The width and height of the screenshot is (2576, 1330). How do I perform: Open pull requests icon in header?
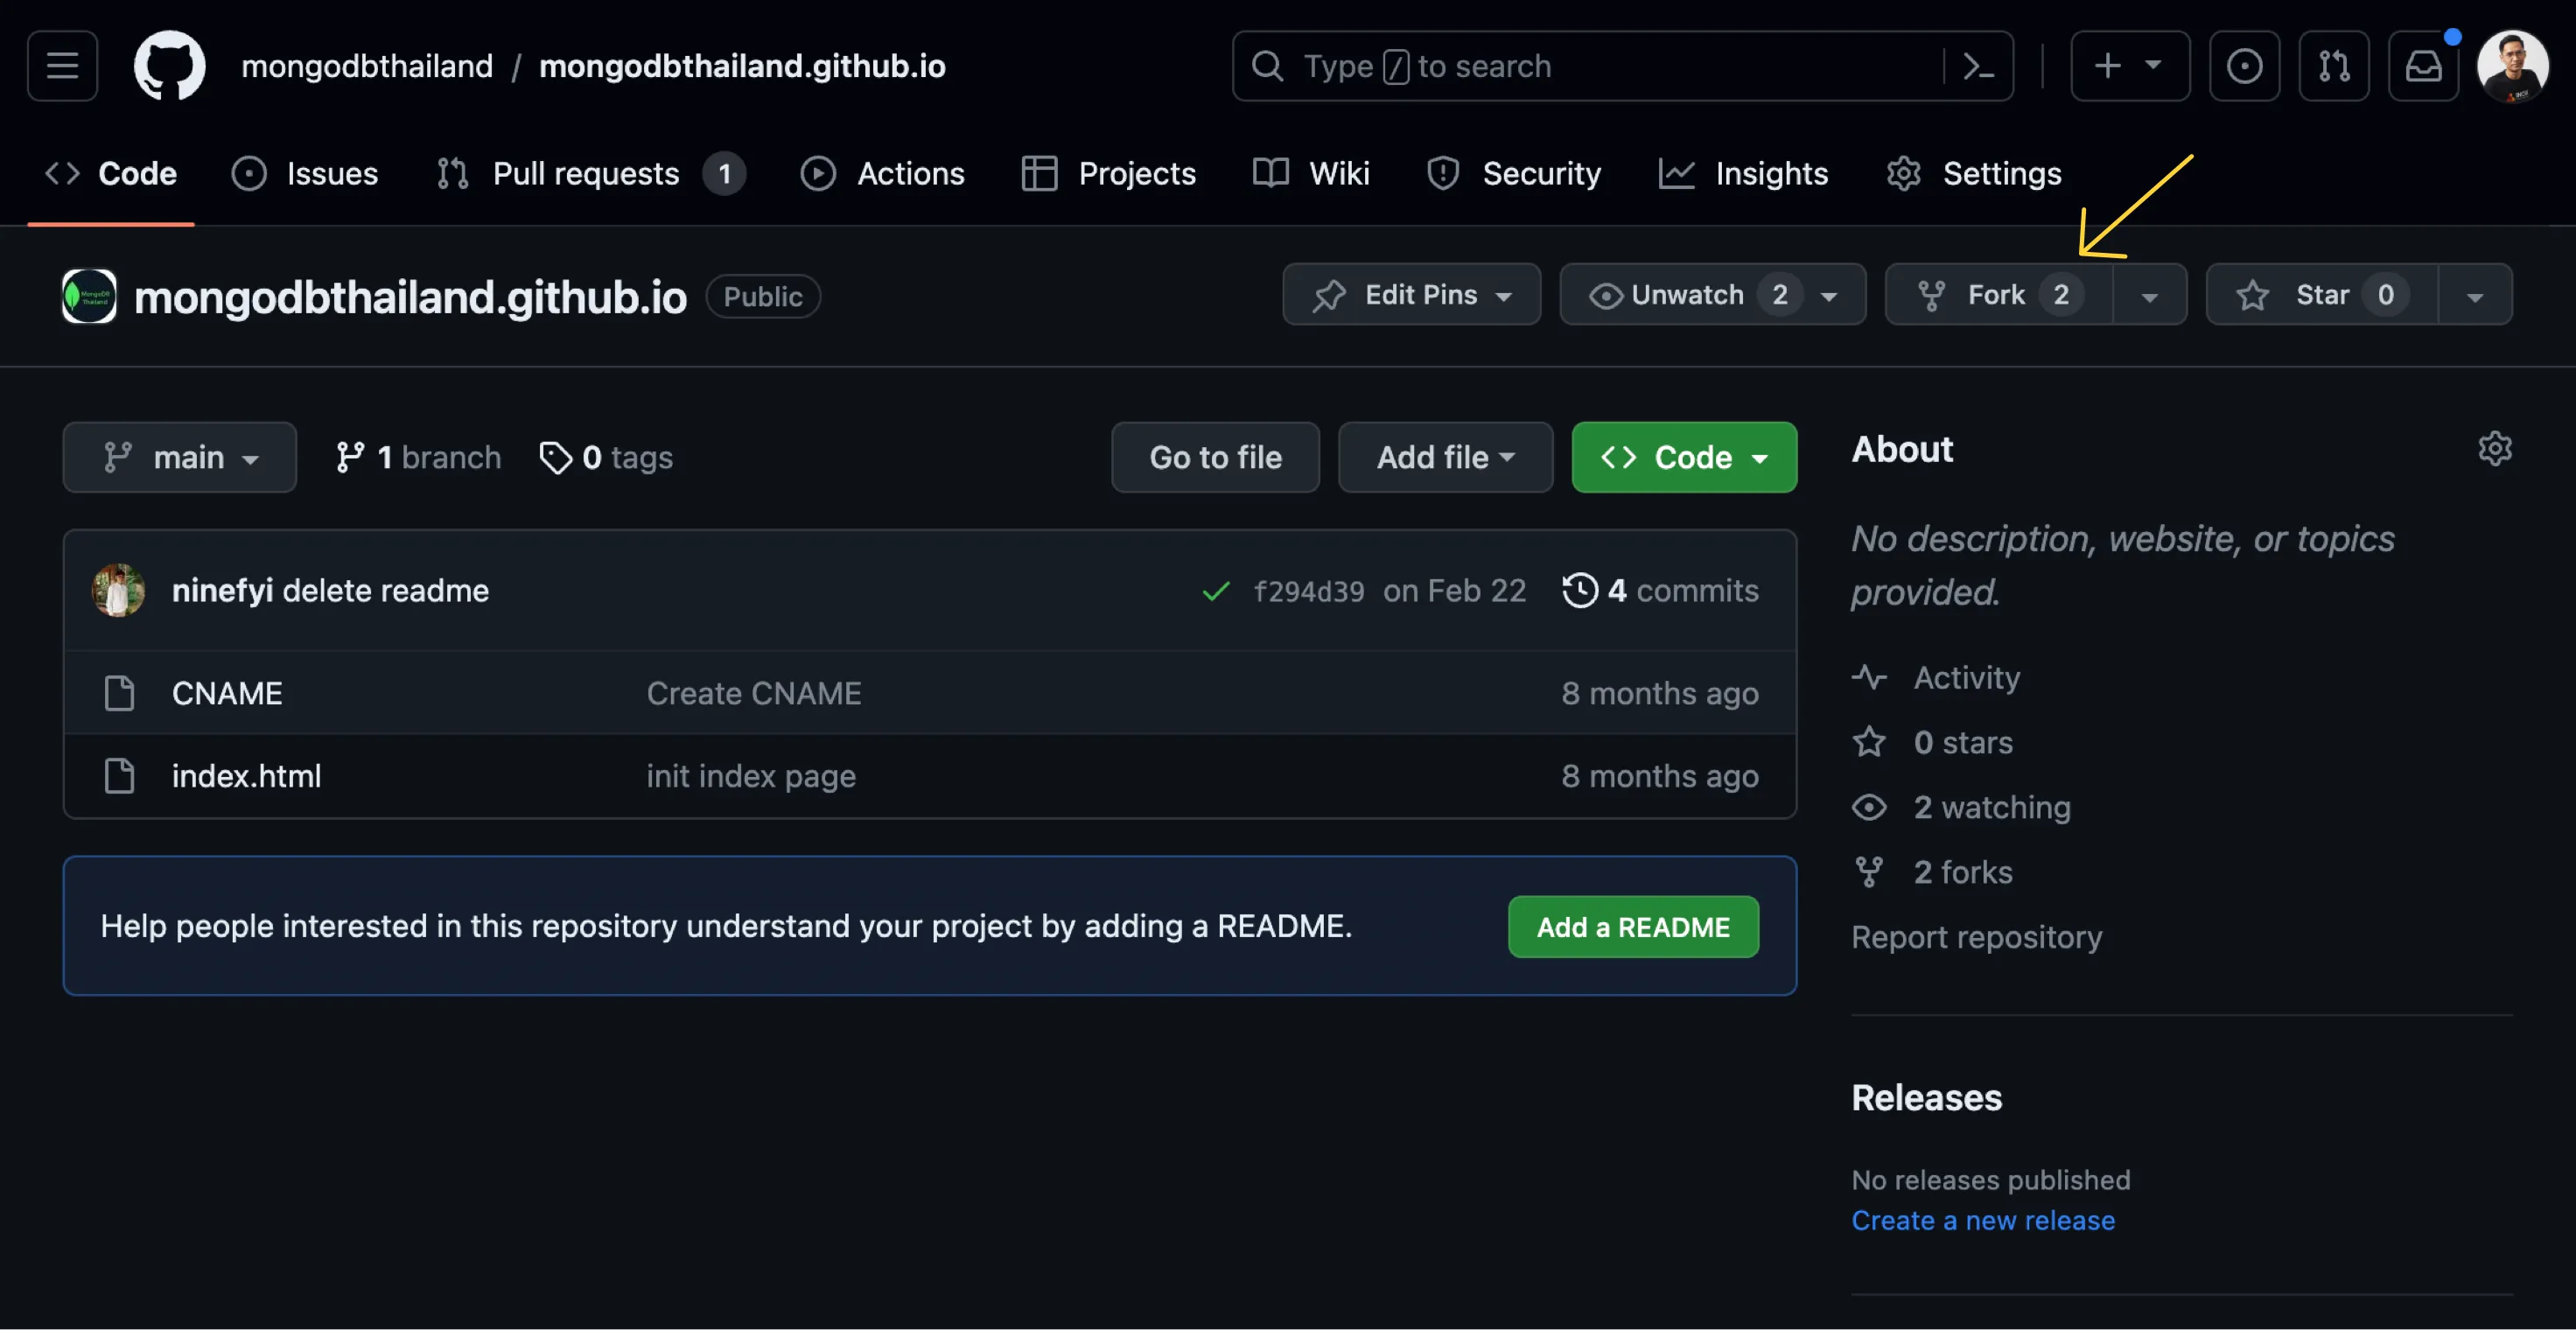[x=2333, y=66]
